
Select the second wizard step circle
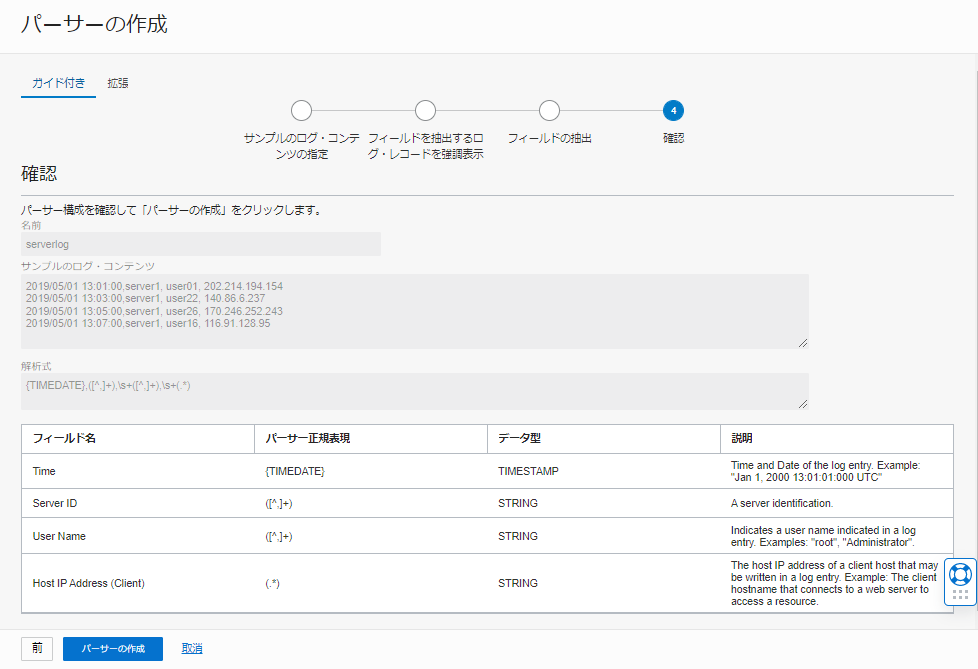point(425,110)
